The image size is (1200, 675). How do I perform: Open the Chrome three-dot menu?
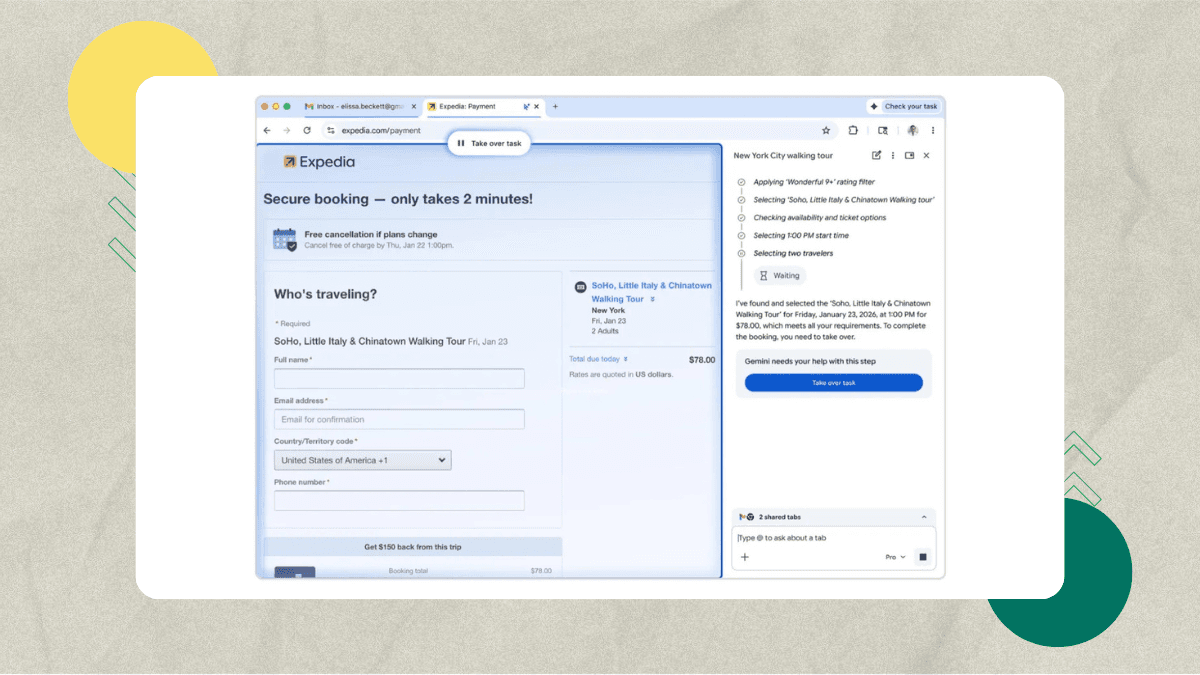pyautogui.click(x=933, y=130)
